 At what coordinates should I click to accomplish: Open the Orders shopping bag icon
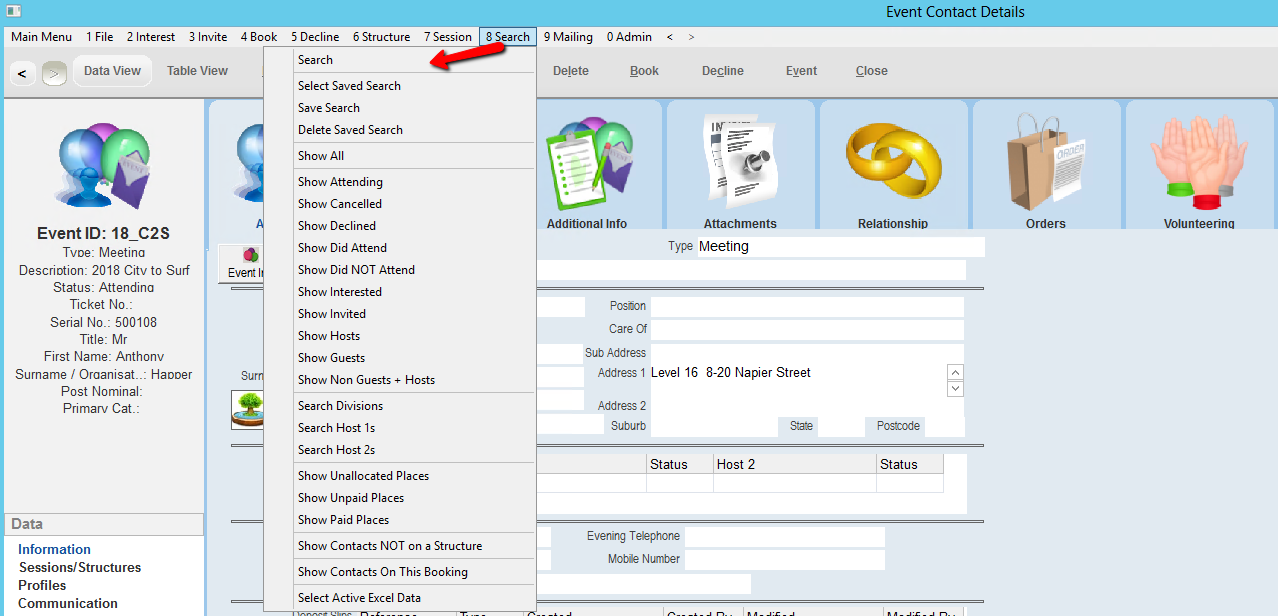click(x=1045, y=160)
